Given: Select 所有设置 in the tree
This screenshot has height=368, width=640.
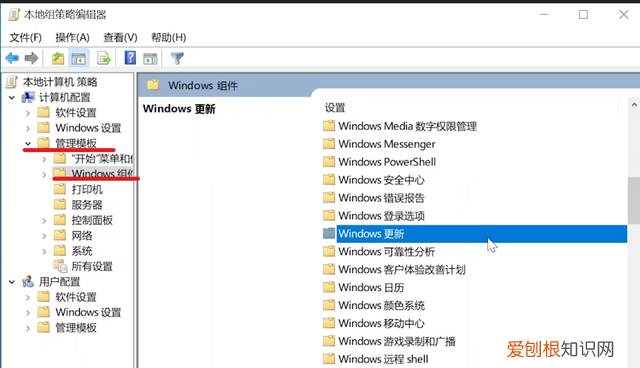Looking at the screenshot, I should (x=92, y=267).
